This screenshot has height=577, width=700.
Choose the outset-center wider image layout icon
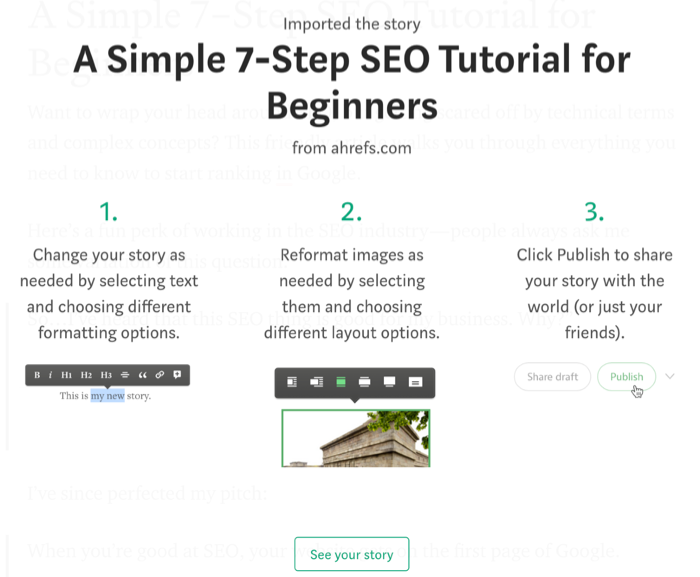pos(365,382)
